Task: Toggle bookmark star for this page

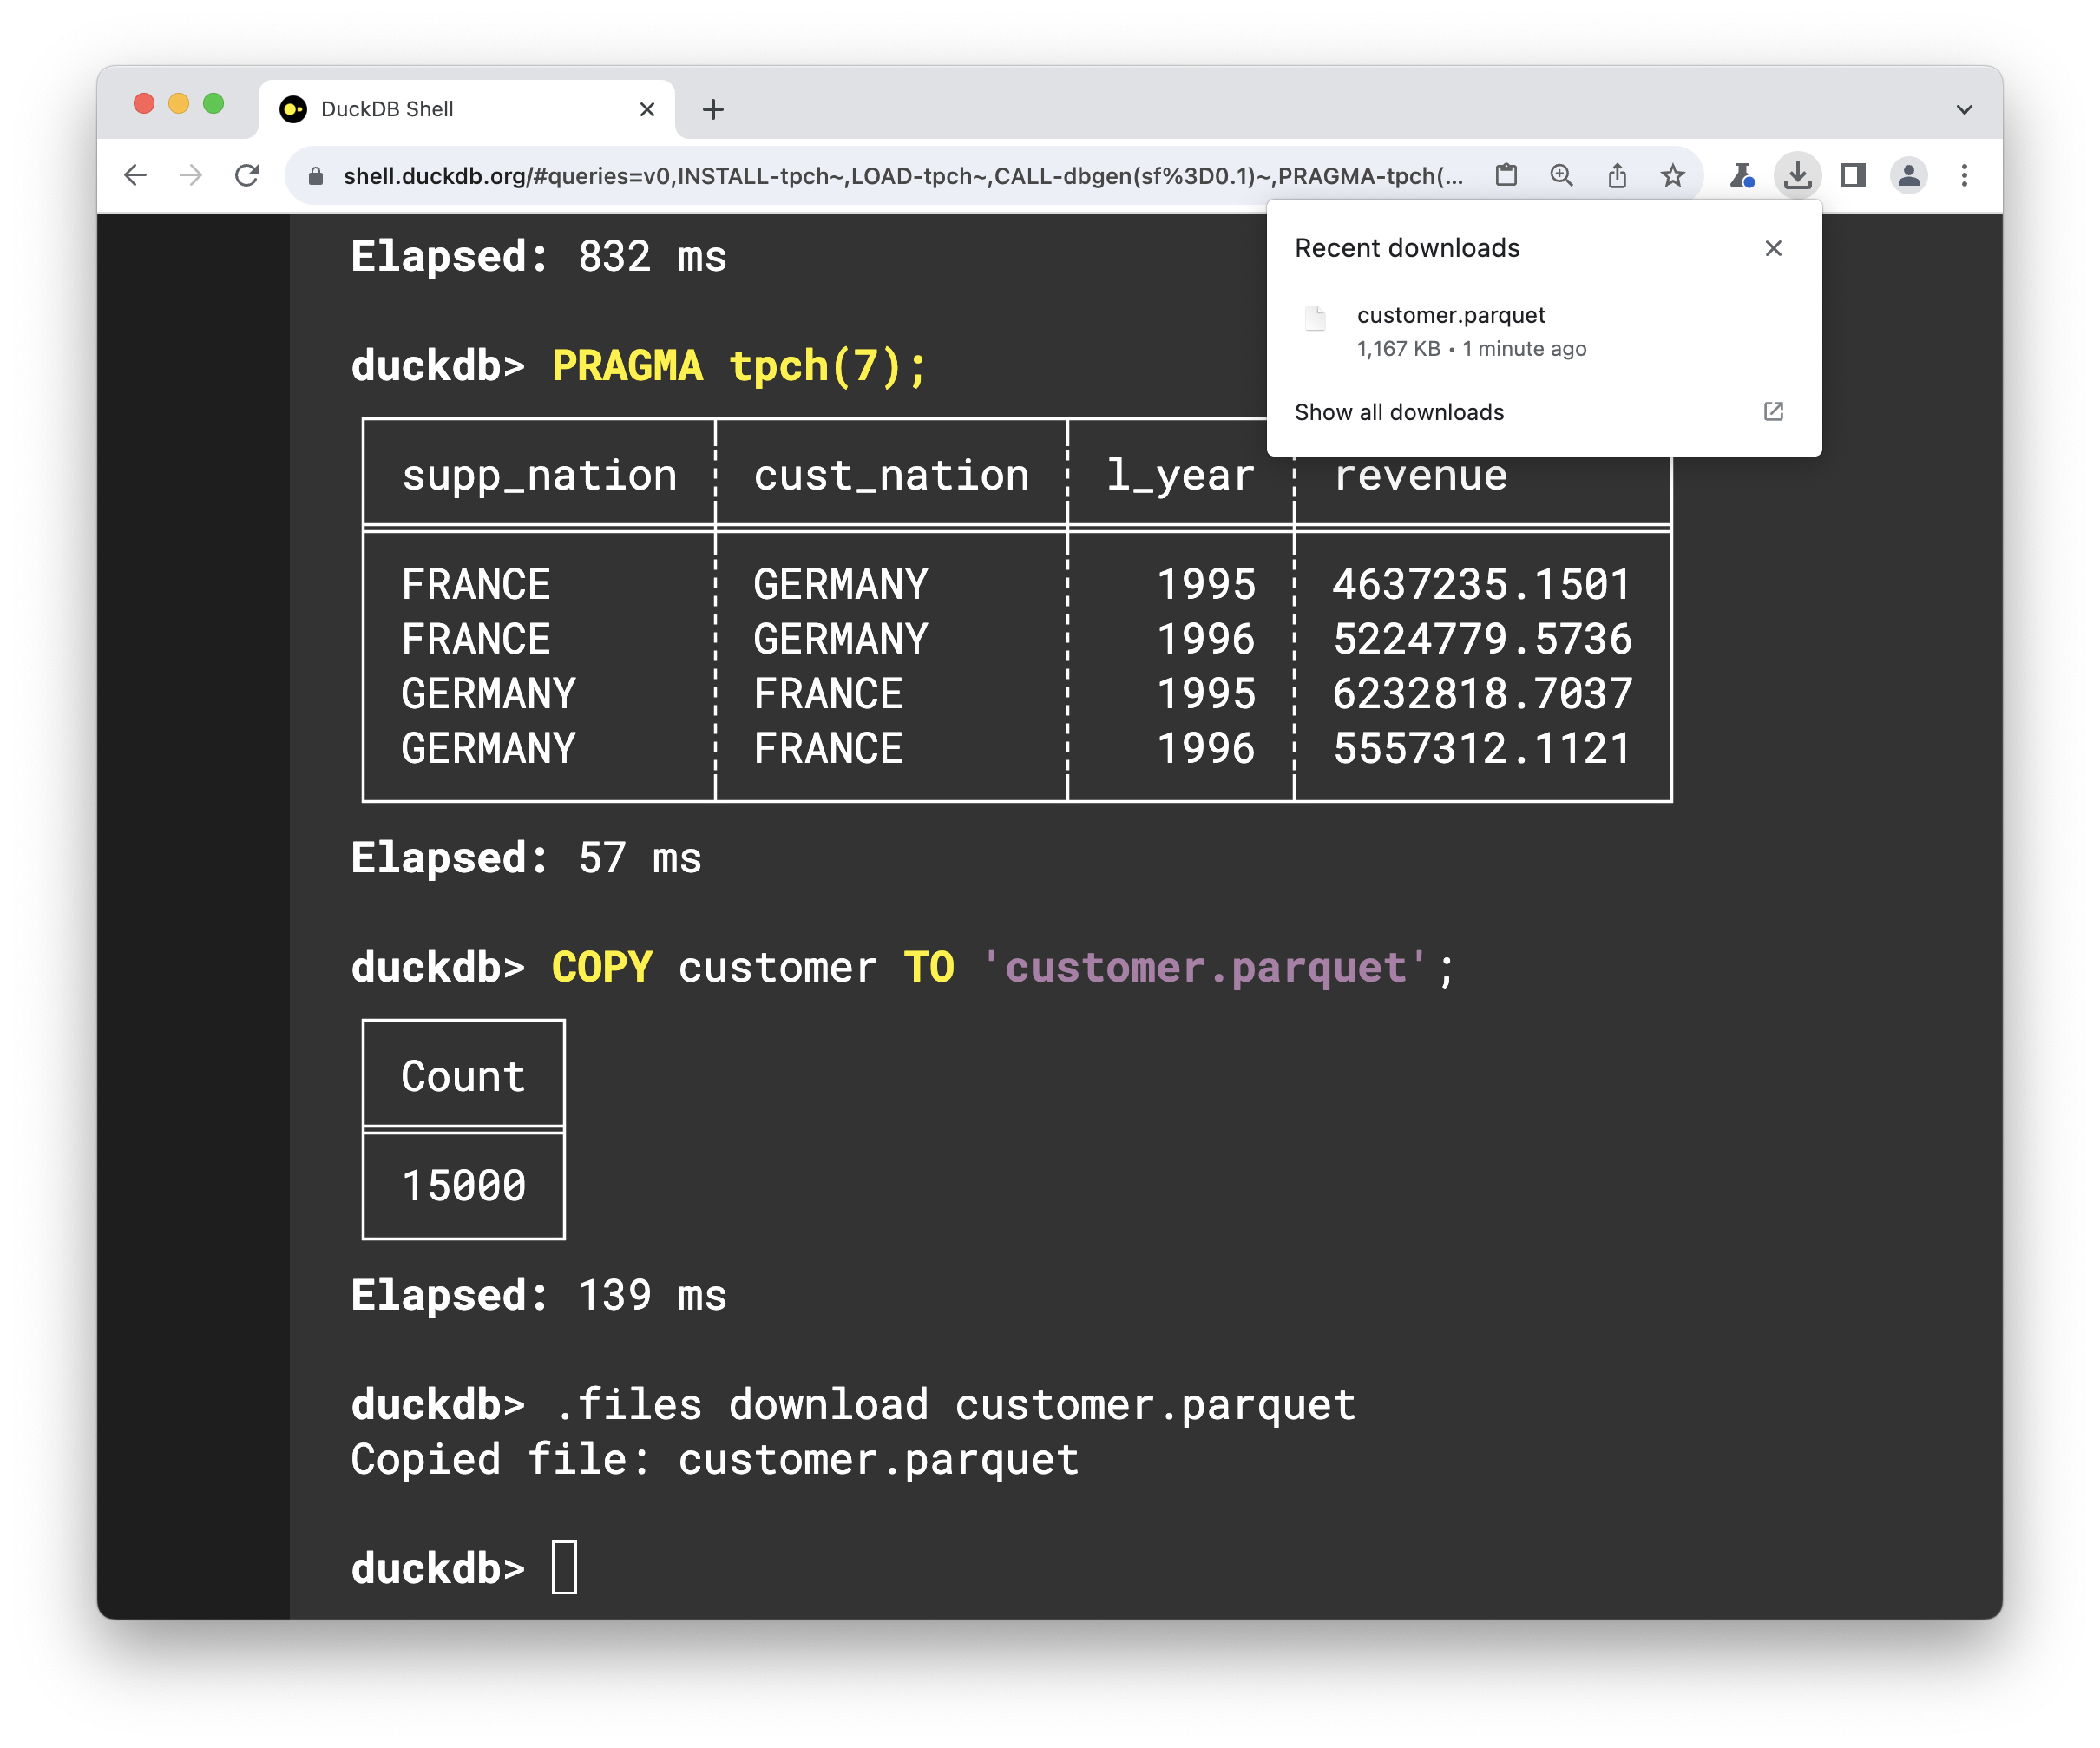Action: coord(1672,175)
